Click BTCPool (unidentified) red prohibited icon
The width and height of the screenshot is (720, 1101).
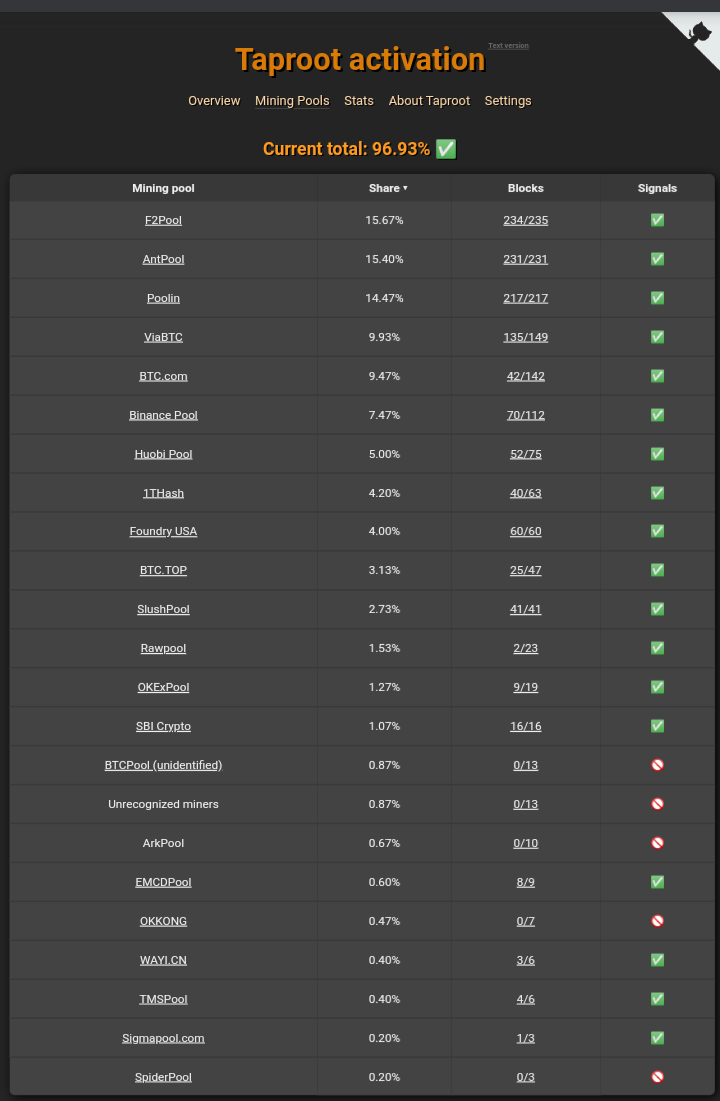pos(657,765)
